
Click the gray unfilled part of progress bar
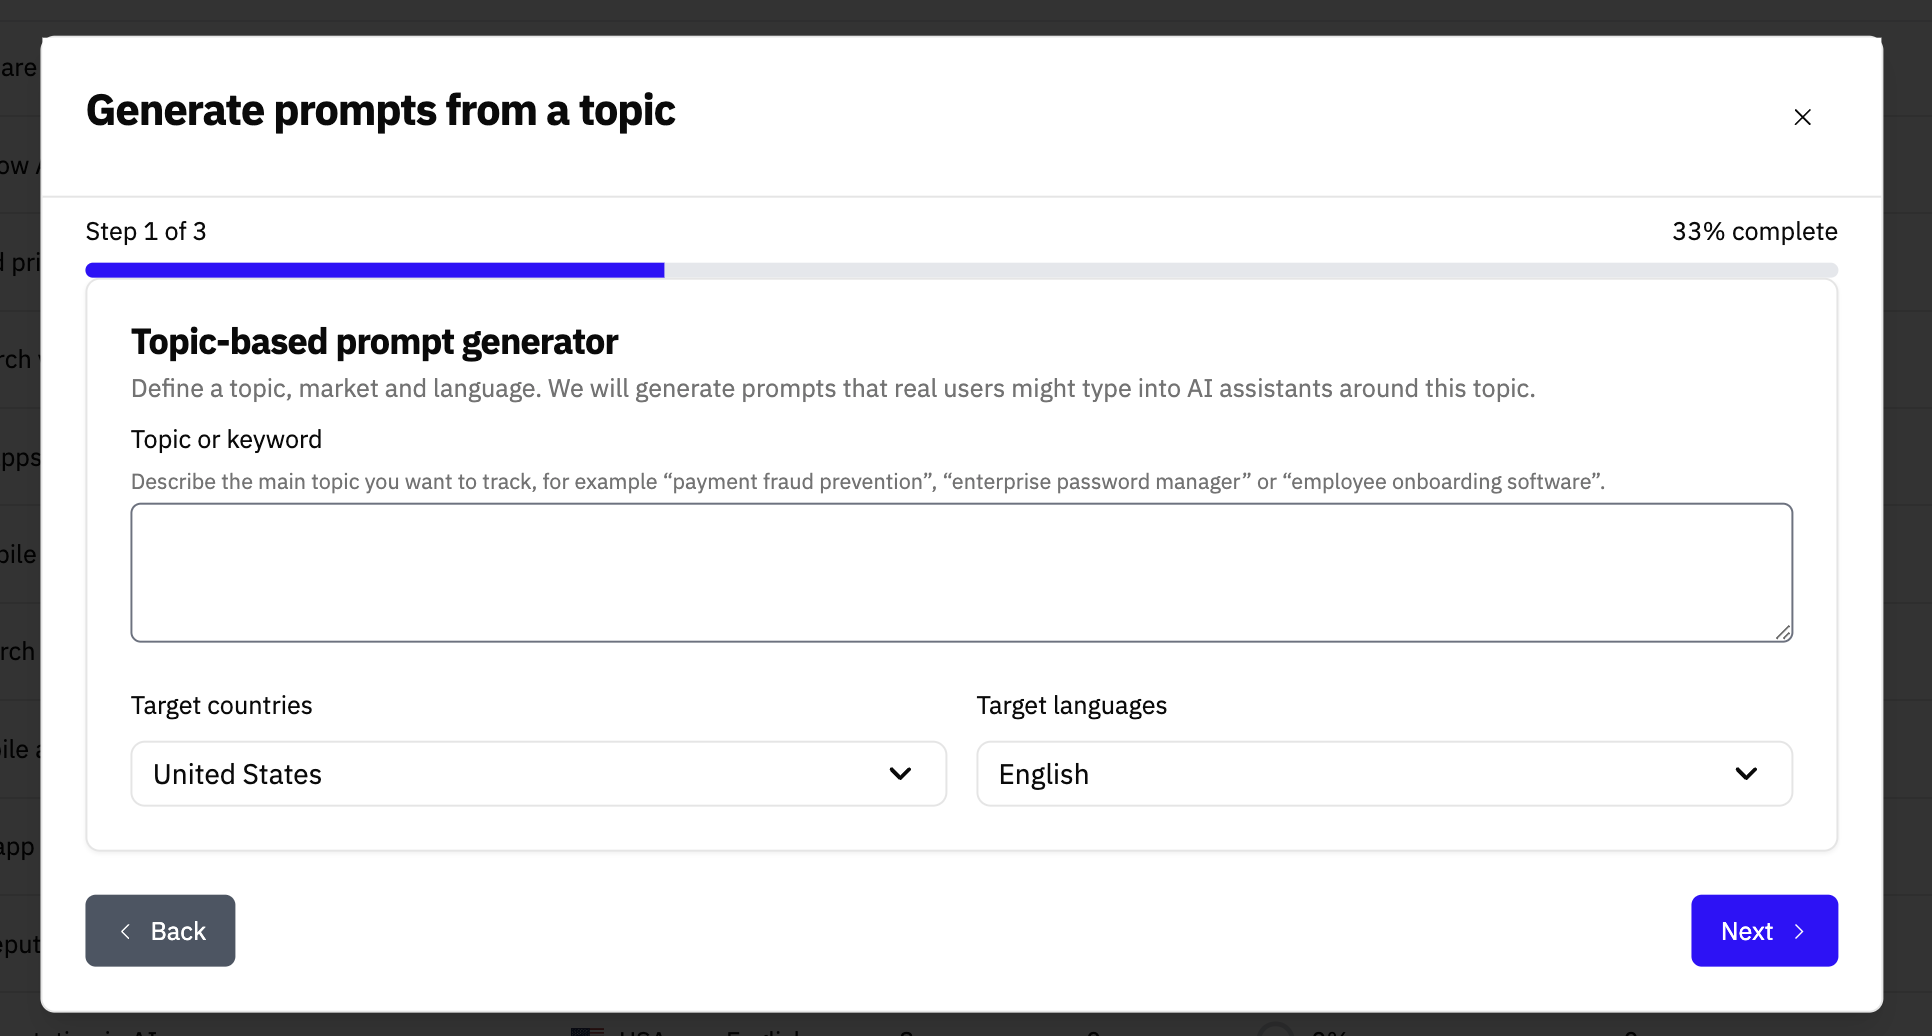coord(1250,270)
